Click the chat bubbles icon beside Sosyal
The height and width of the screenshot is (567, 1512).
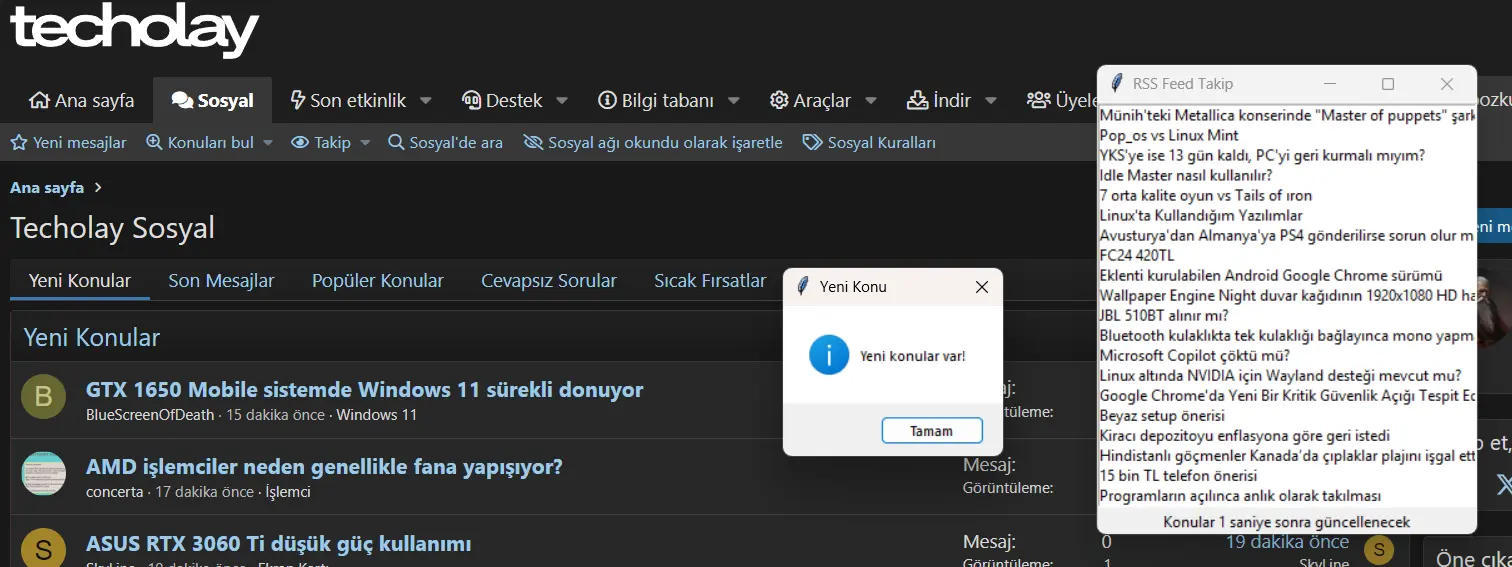pyautogui.click(x=182, y=100)
